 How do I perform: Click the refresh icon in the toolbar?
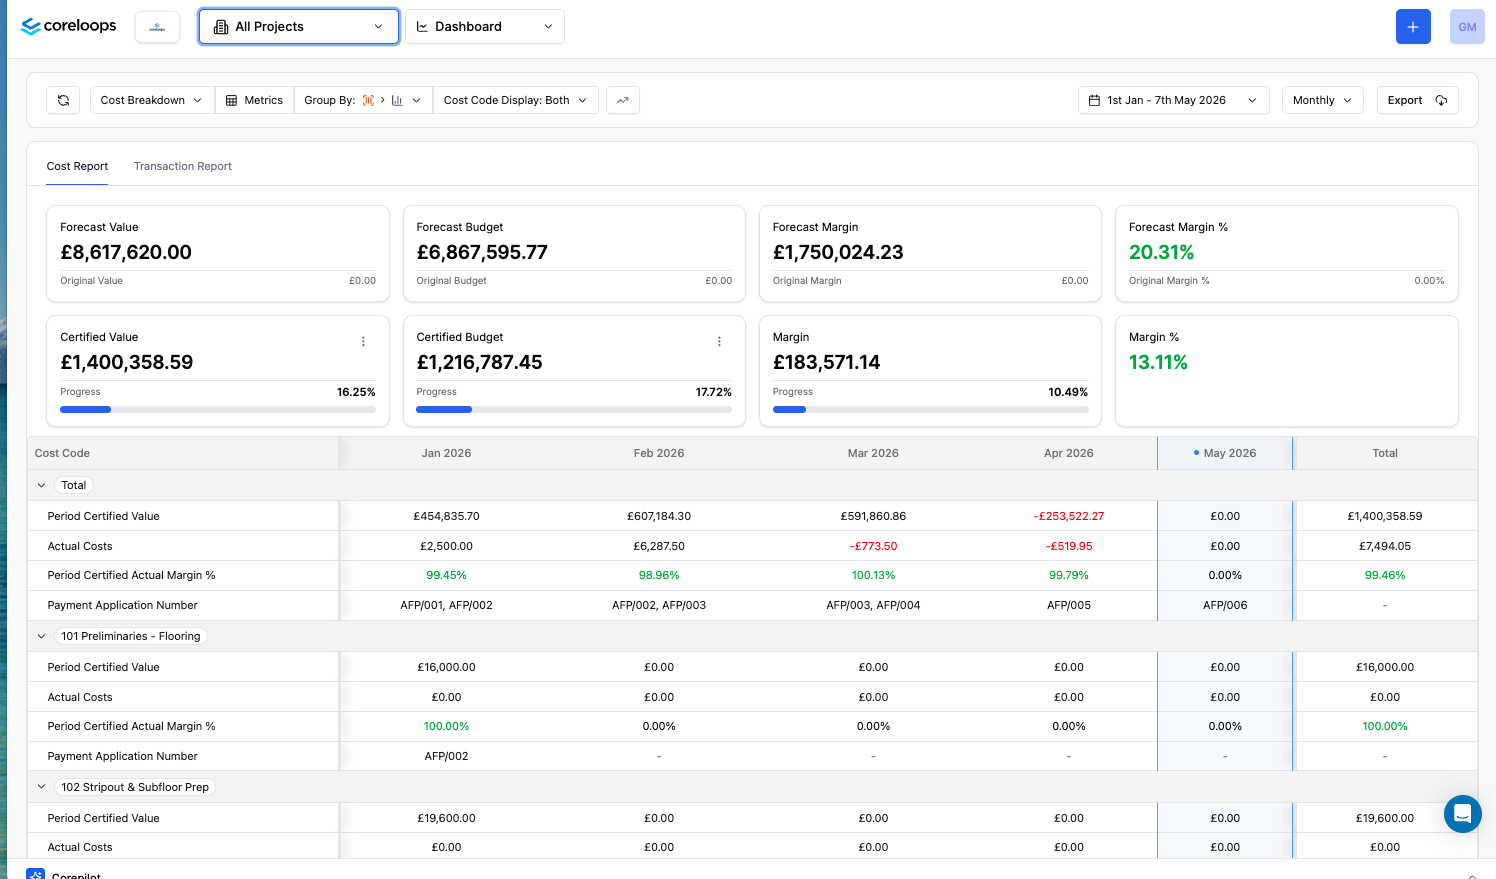(x=63, y=100)
